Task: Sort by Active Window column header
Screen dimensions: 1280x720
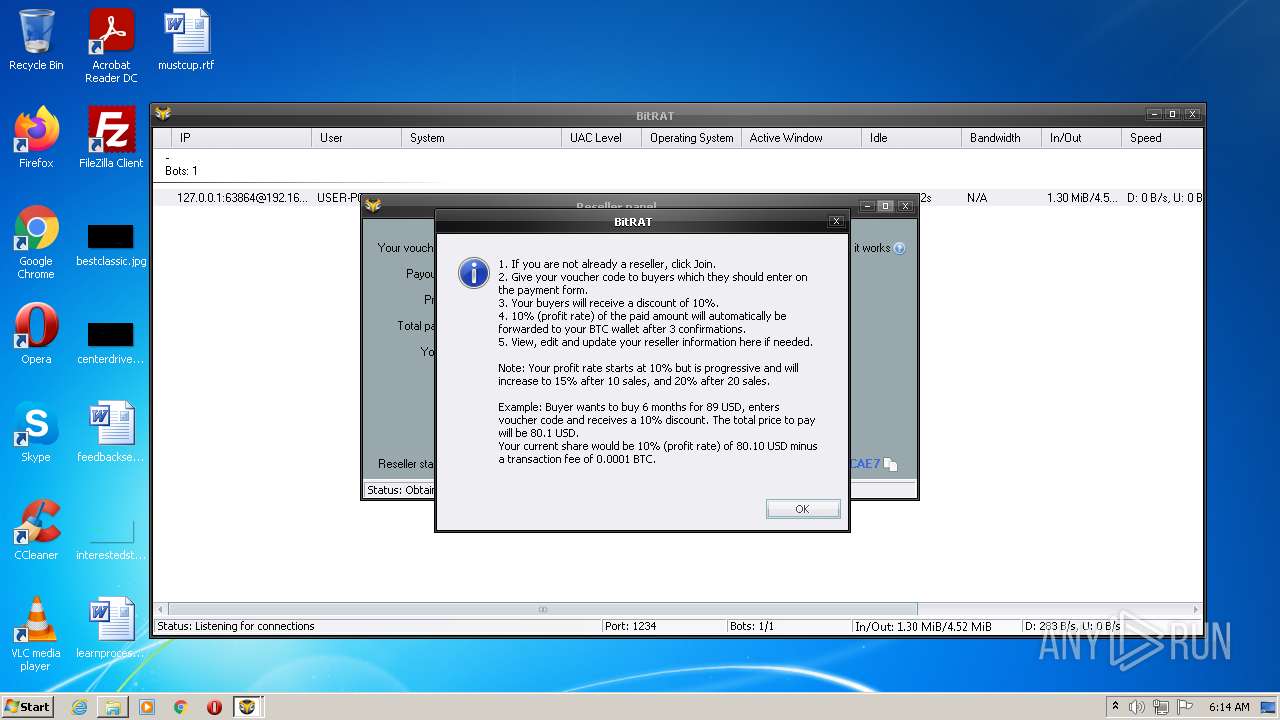Action: pos(801,138)
